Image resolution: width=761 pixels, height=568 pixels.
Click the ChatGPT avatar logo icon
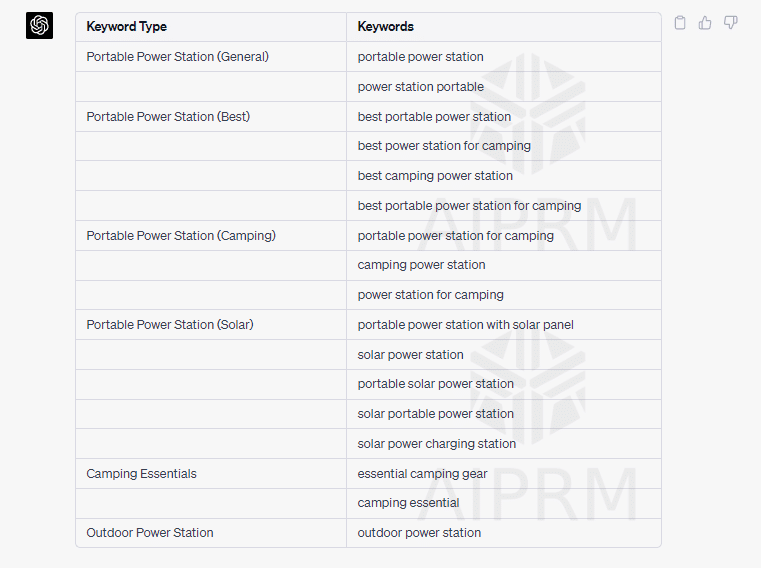pyautogui.click(x=39, y=26)
